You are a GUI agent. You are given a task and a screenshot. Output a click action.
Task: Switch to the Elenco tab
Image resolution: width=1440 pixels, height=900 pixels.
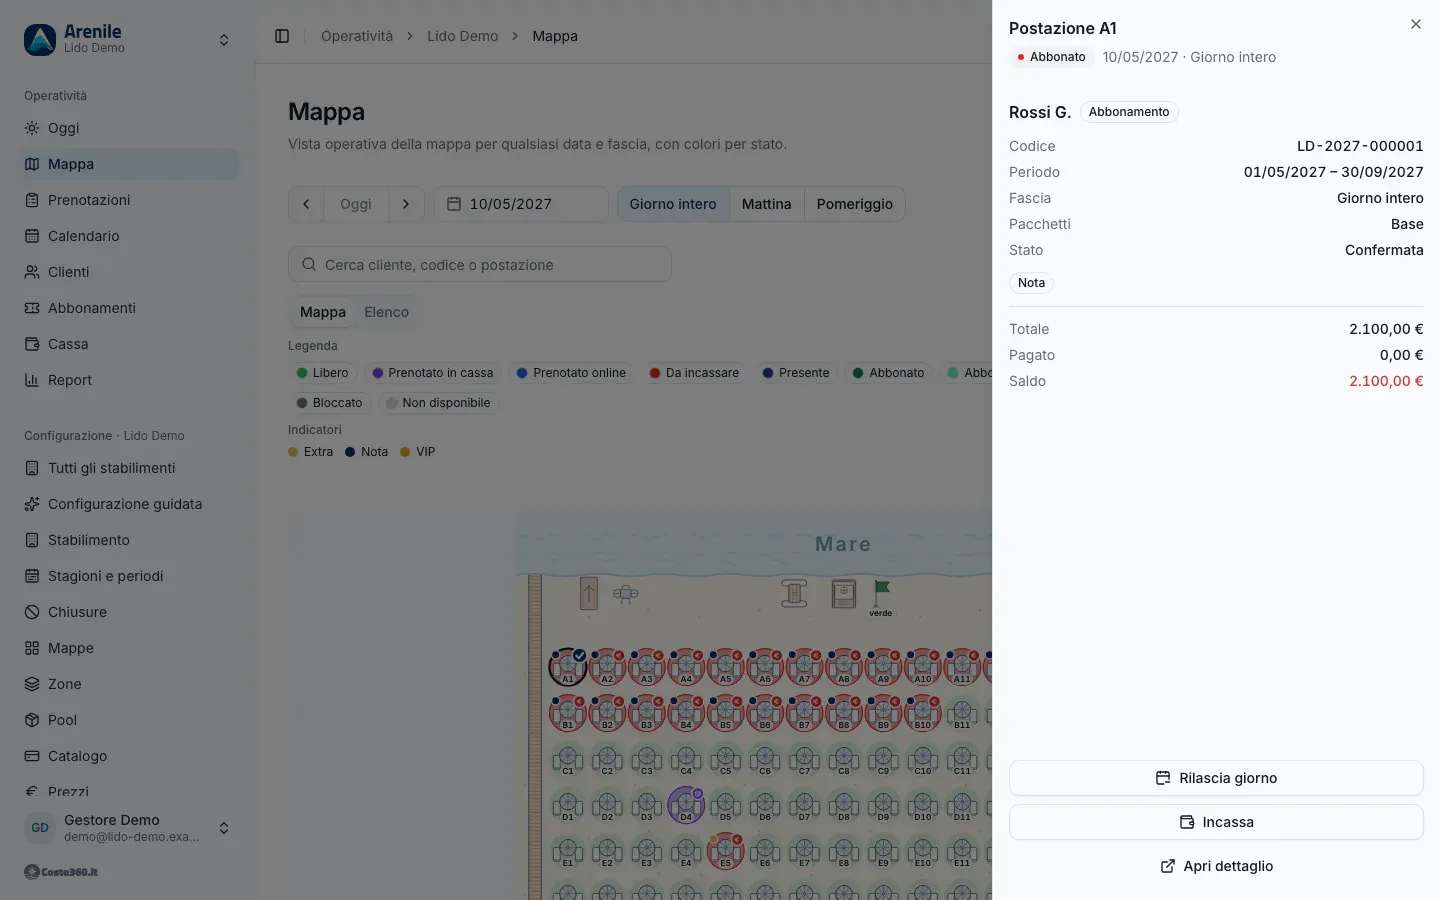point(386,312)
